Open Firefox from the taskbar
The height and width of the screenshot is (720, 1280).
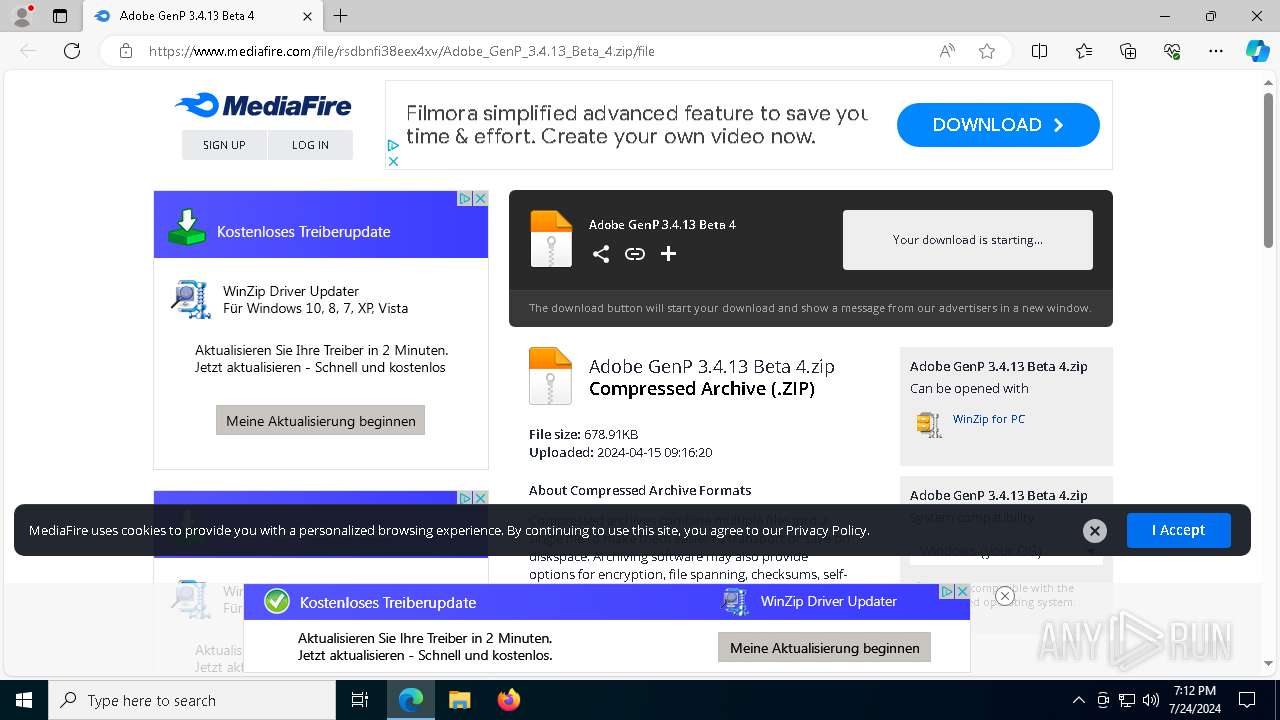(509, 700)
